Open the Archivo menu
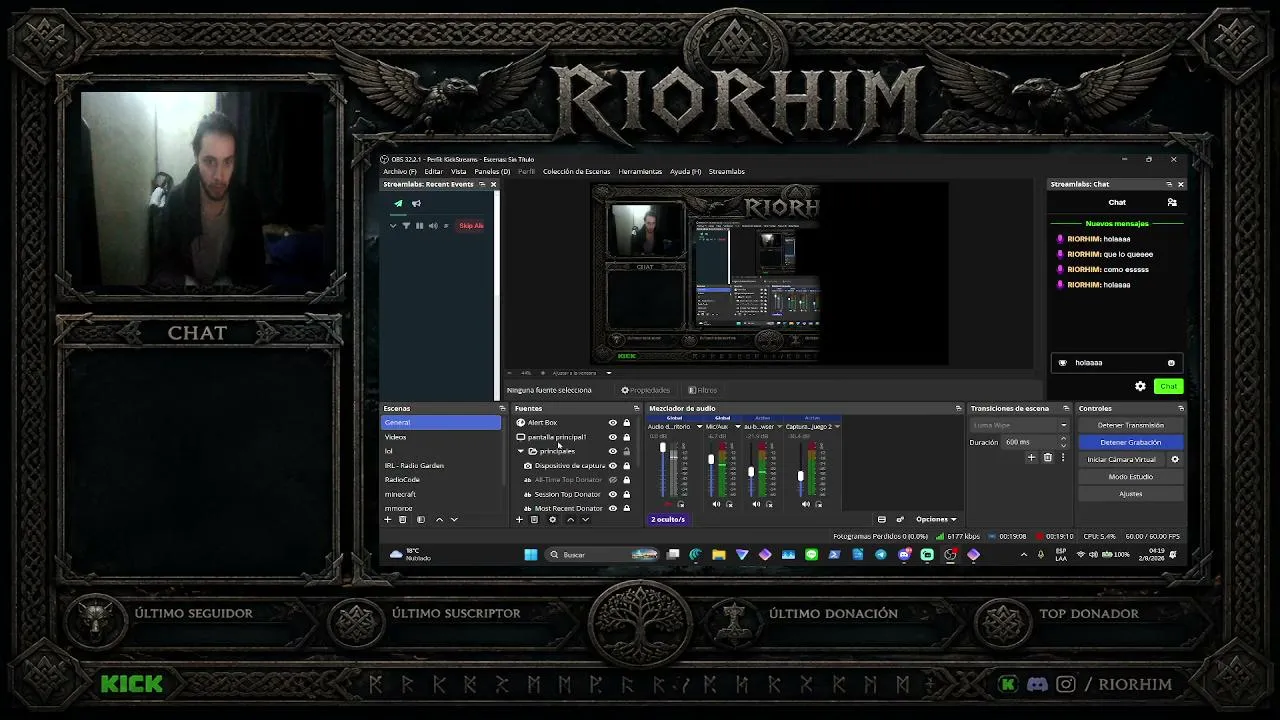 [400, 171]
